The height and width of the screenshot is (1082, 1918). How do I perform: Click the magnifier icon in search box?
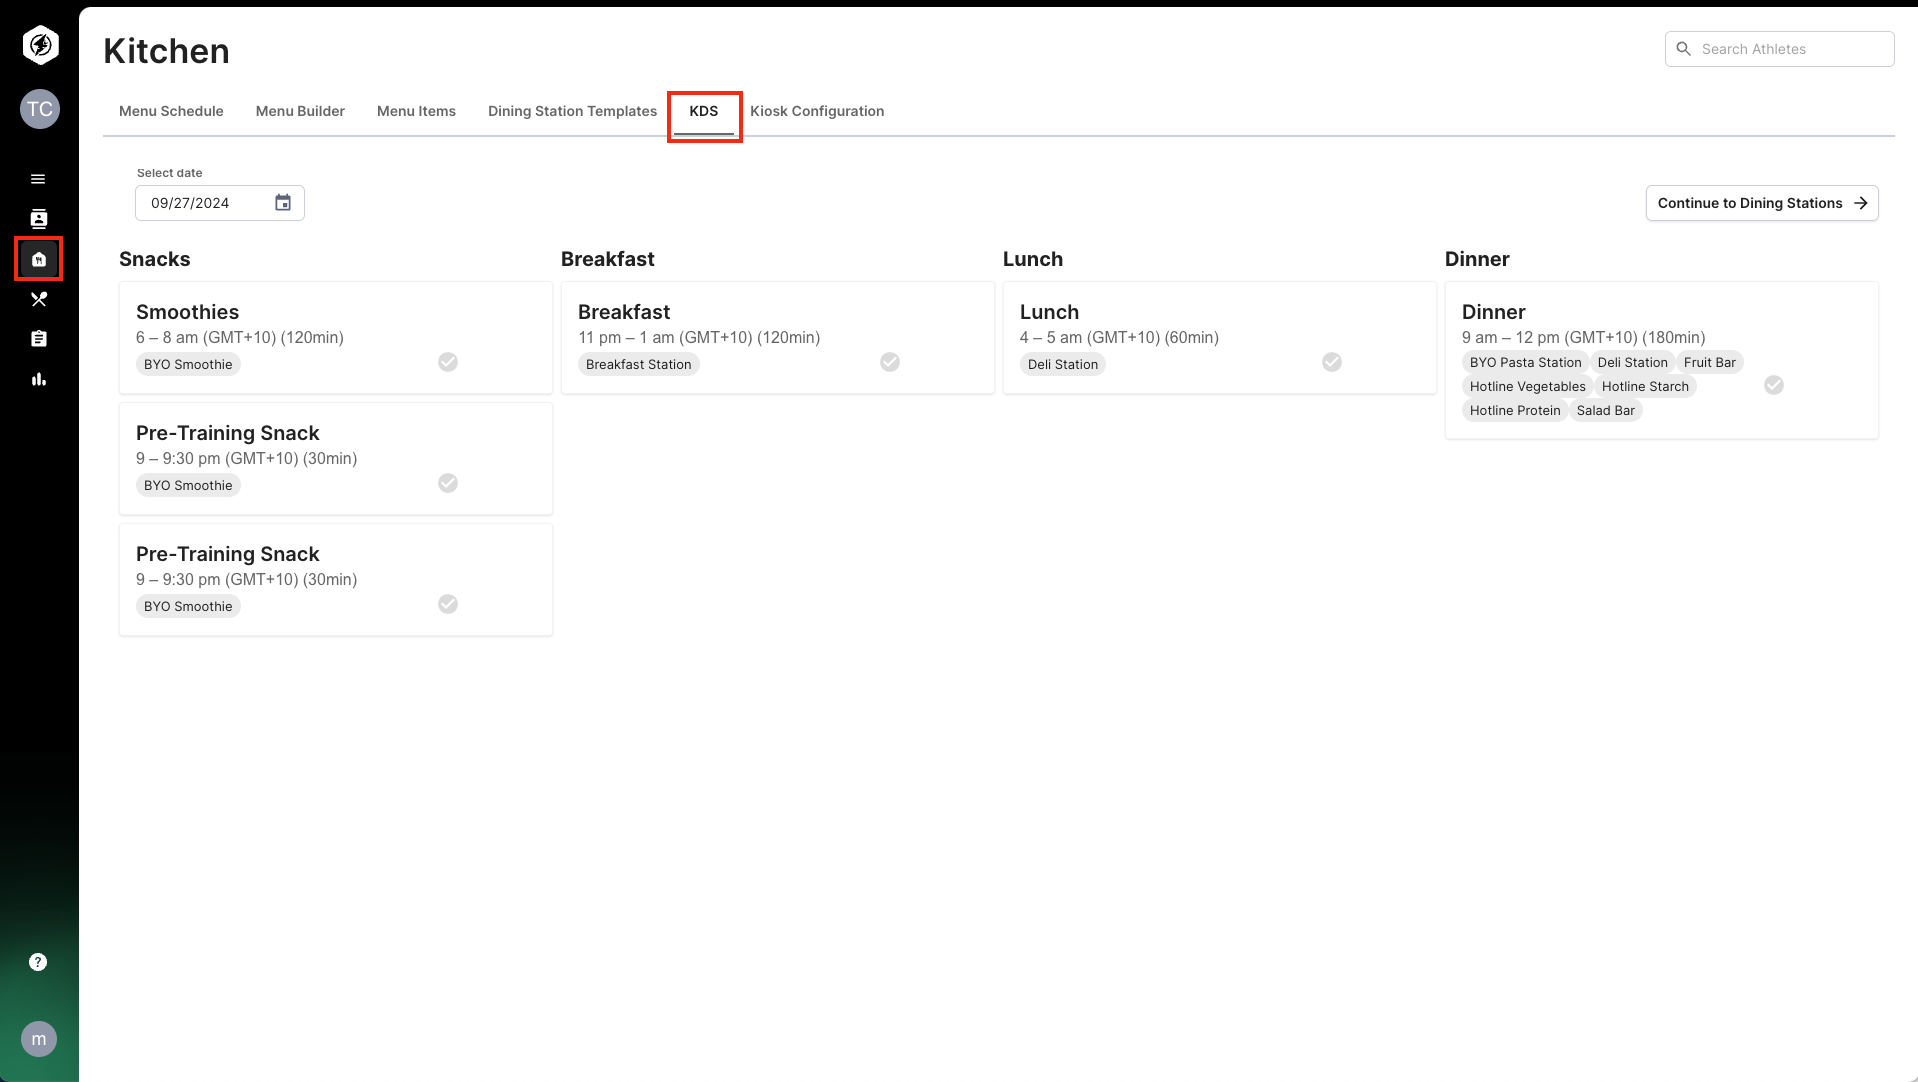pyautogui.click(x=1684, y=49)
